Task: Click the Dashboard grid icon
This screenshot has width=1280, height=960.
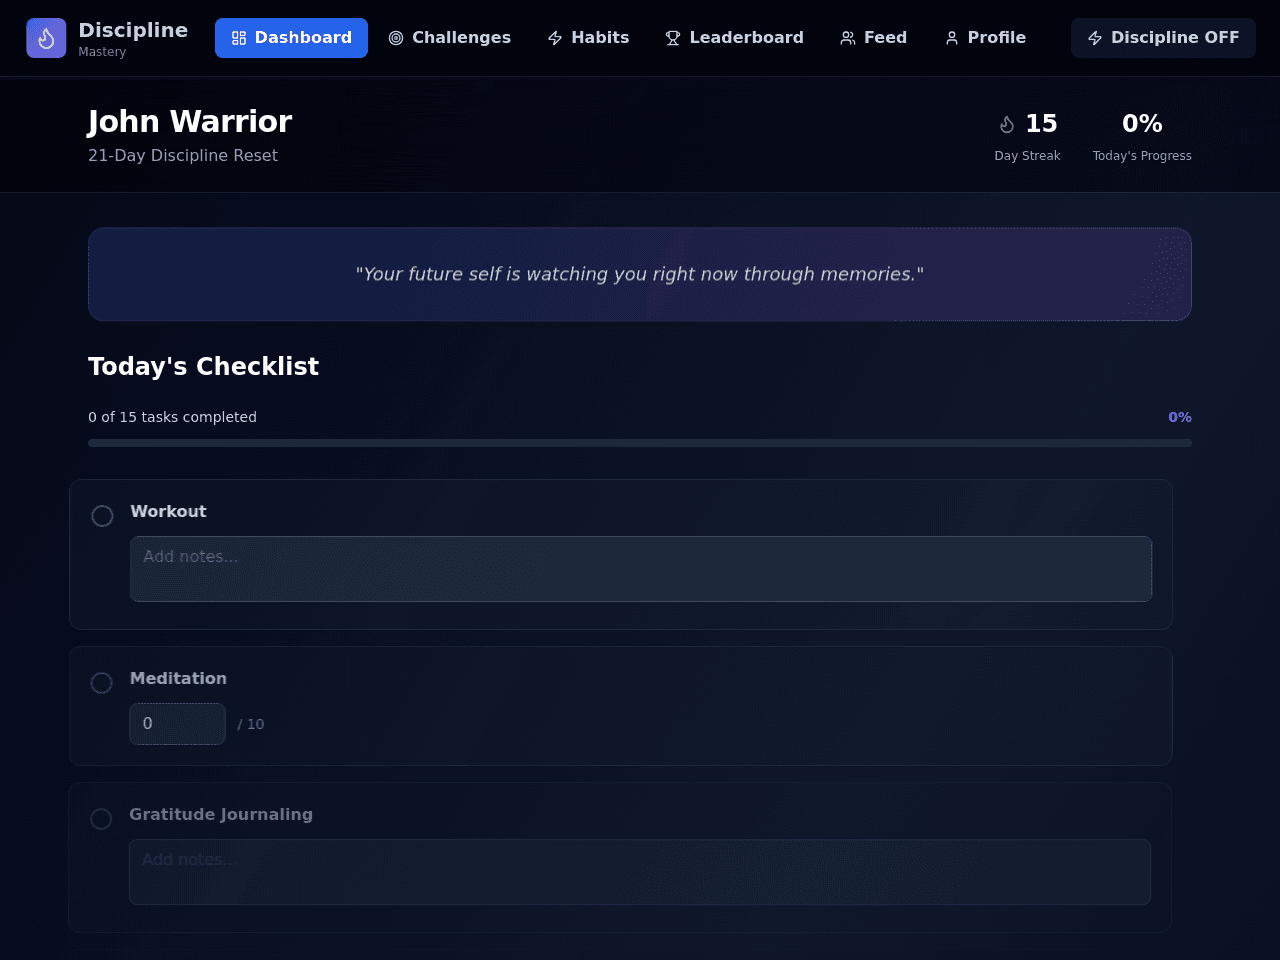Action: [x=238, y=38]
